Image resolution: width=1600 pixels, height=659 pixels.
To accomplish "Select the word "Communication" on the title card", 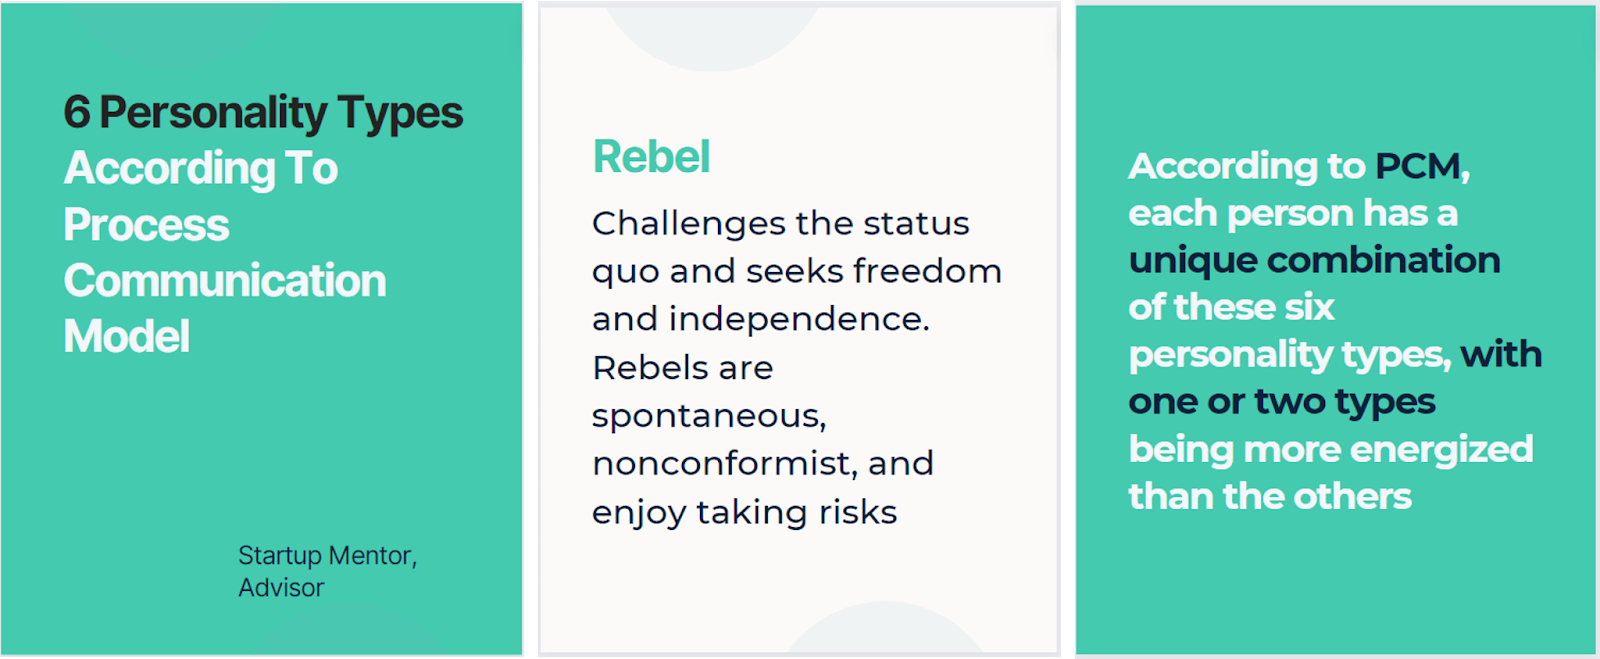I will [225, 281].
